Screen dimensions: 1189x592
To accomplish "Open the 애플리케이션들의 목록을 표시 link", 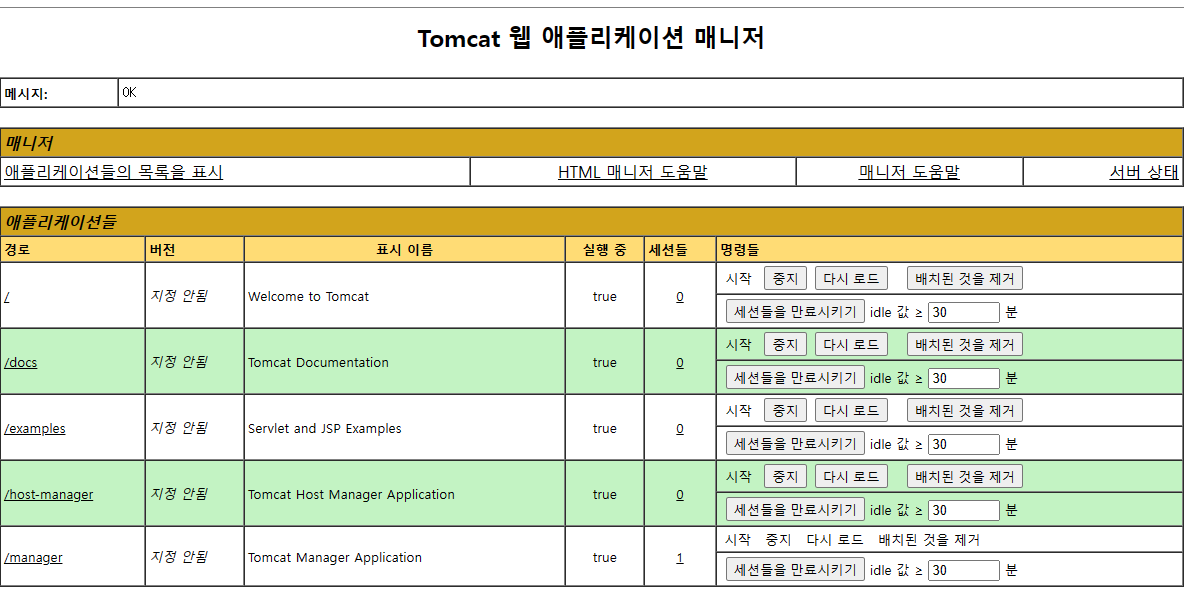I will point(114,172).
